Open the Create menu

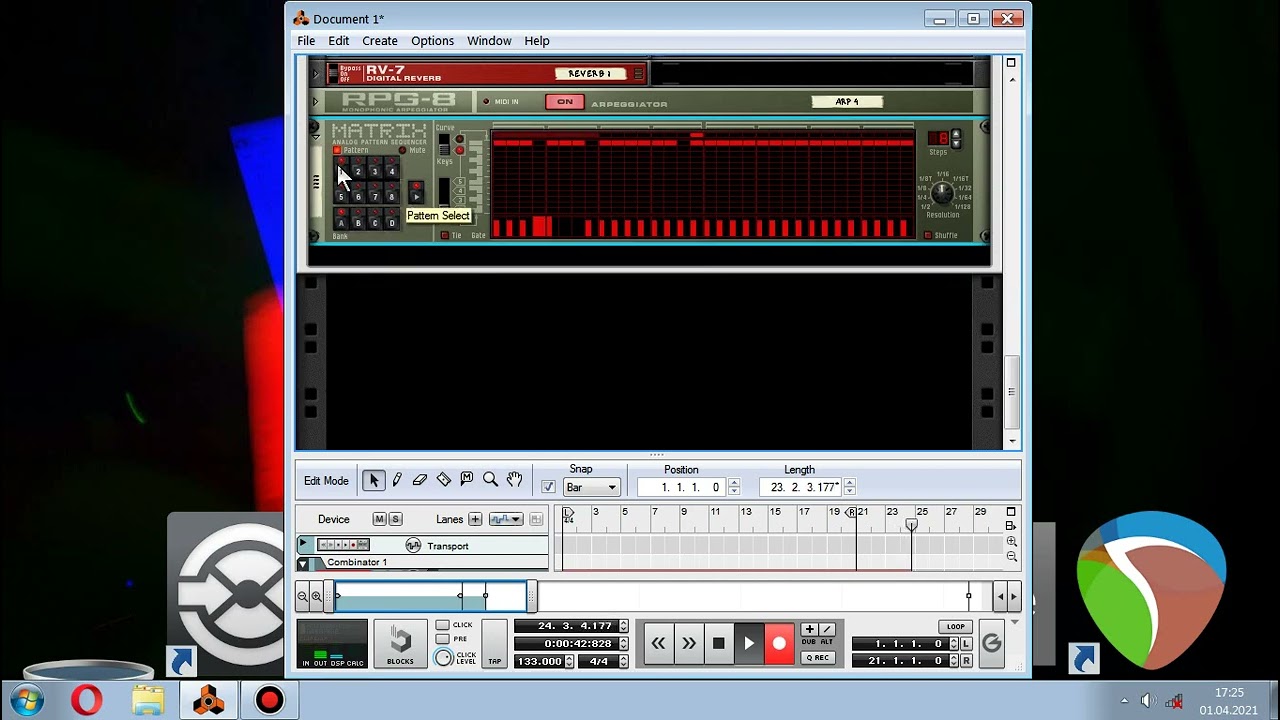click(380, 41)
